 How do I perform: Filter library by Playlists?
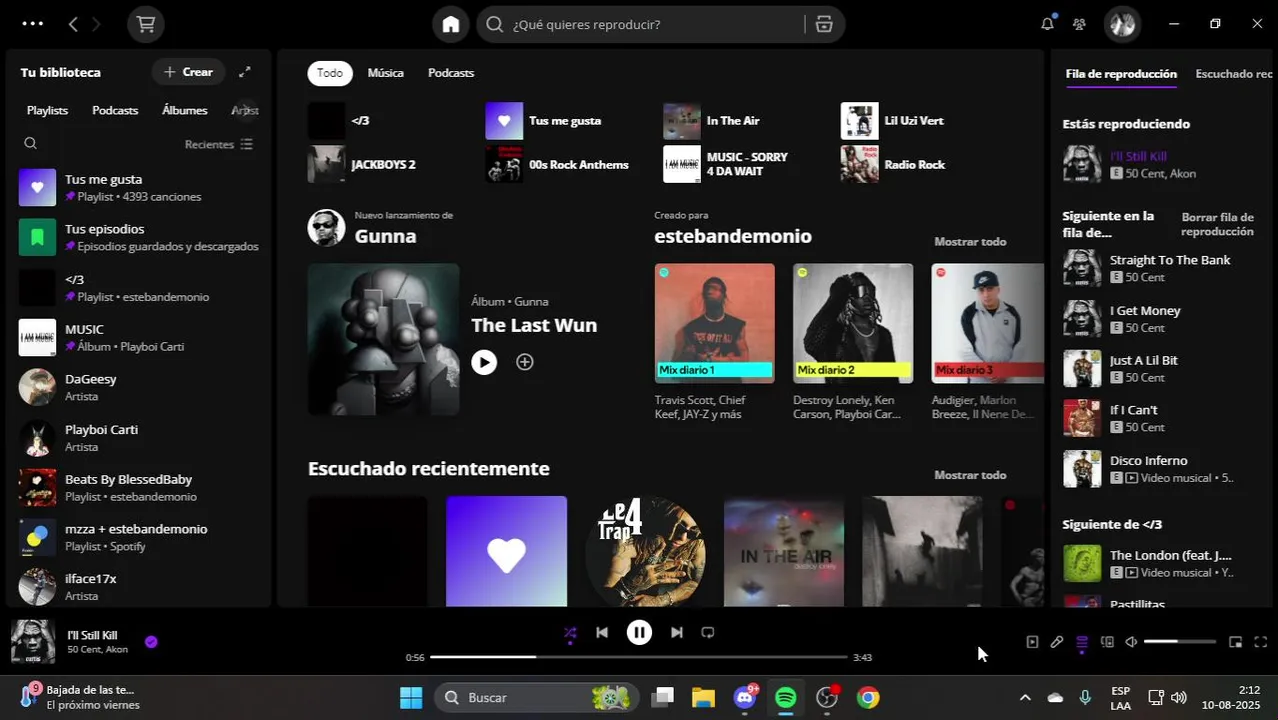(x=47, y=110)
